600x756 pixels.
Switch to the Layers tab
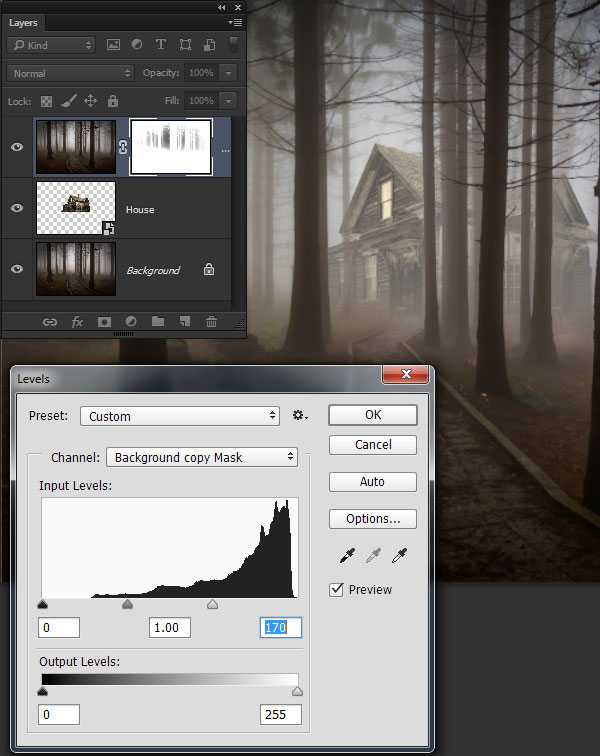click(x=23, y=23)
